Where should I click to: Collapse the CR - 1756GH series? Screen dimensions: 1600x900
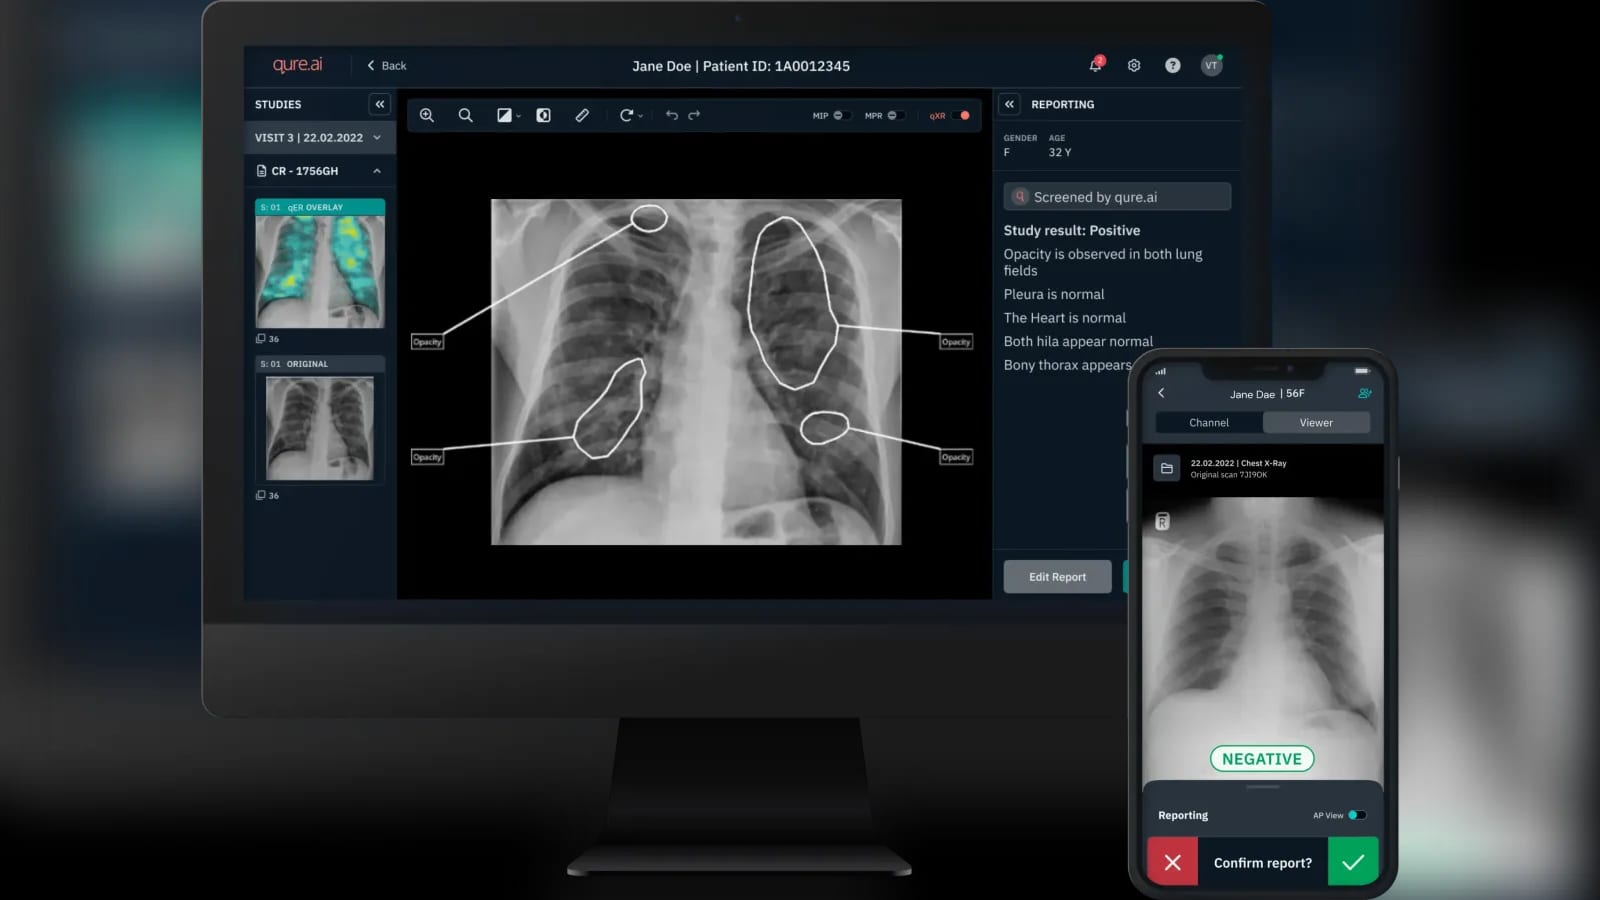click(377, 171)
